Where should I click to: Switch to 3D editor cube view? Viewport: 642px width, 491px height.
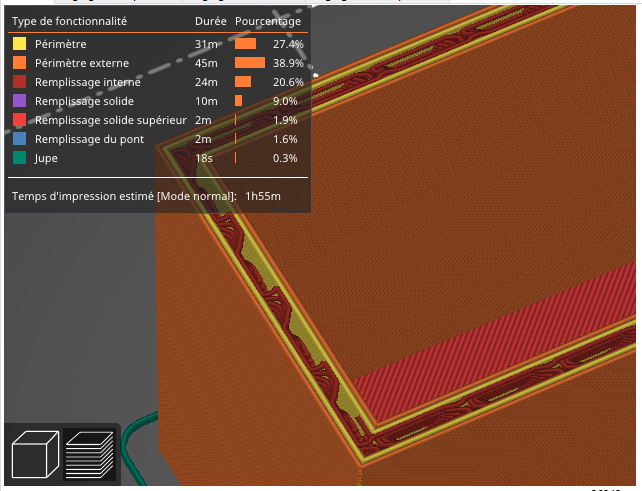tap(35, 454)
